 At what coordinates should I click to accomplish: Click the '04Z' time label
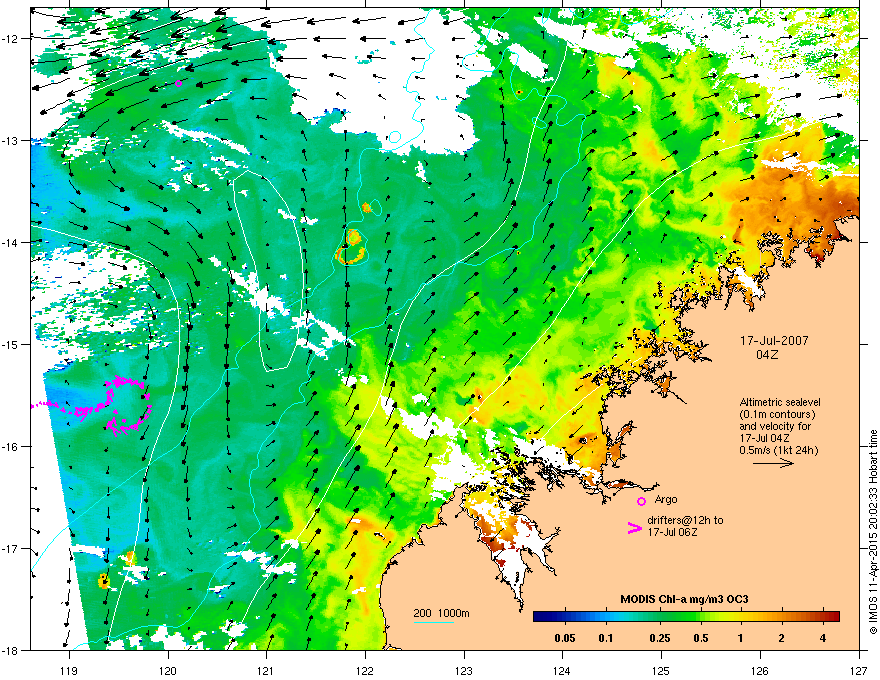tap(767, 355)
